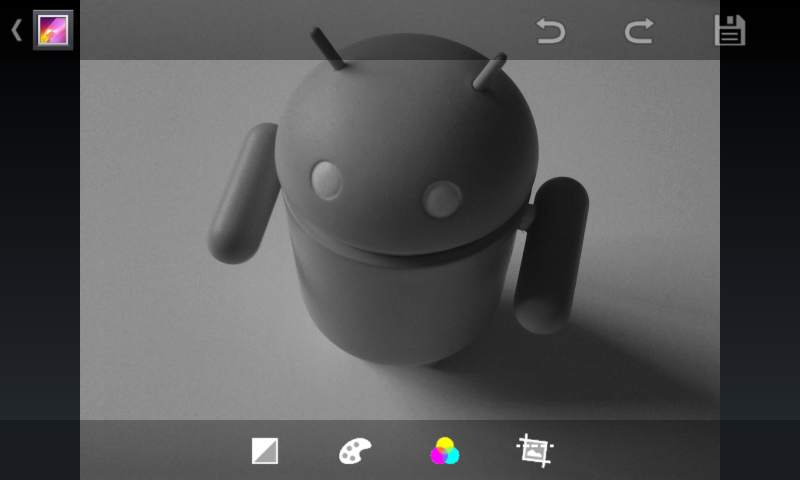Redo the last undone edit
The image size is (800, 480).
639,31
